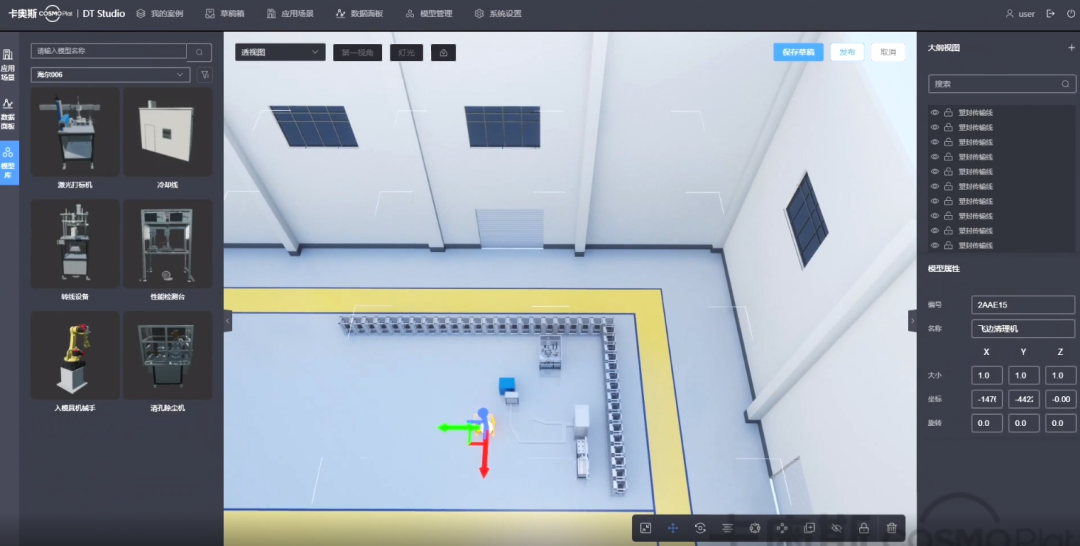Click the rotate tool in bottom toolbar

pos(700,527)
